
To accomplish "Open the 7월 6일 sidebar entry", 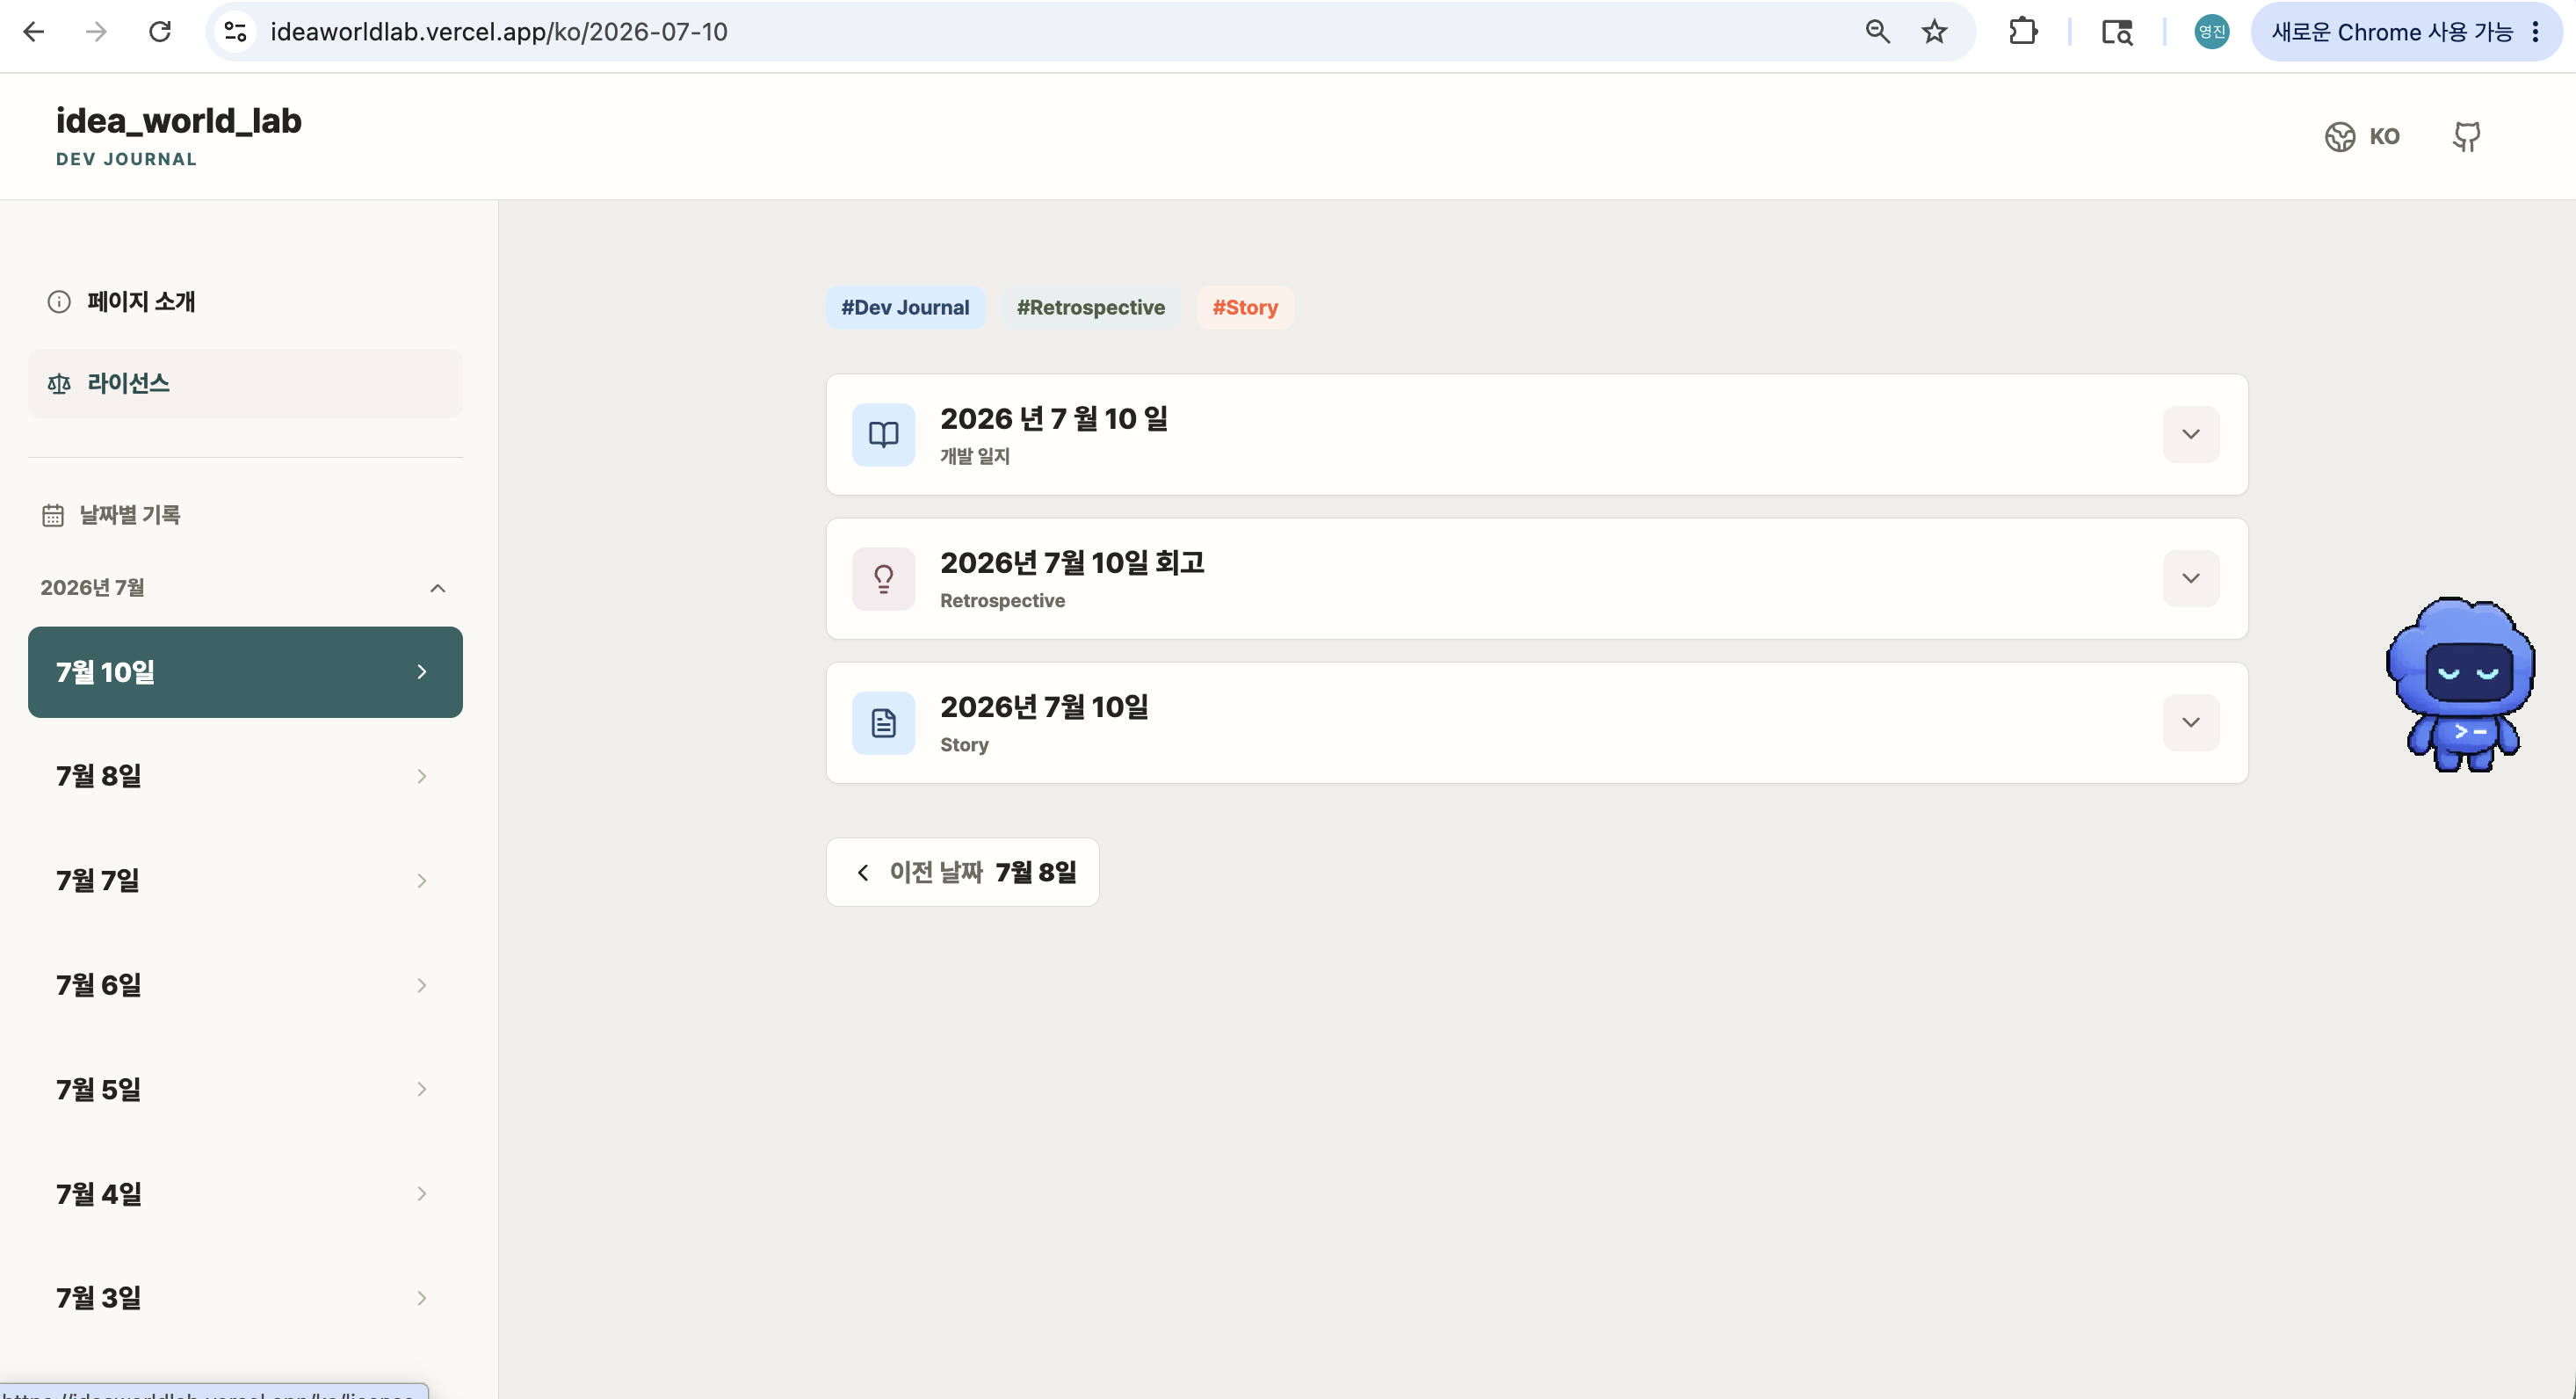I will coord(245,985).
